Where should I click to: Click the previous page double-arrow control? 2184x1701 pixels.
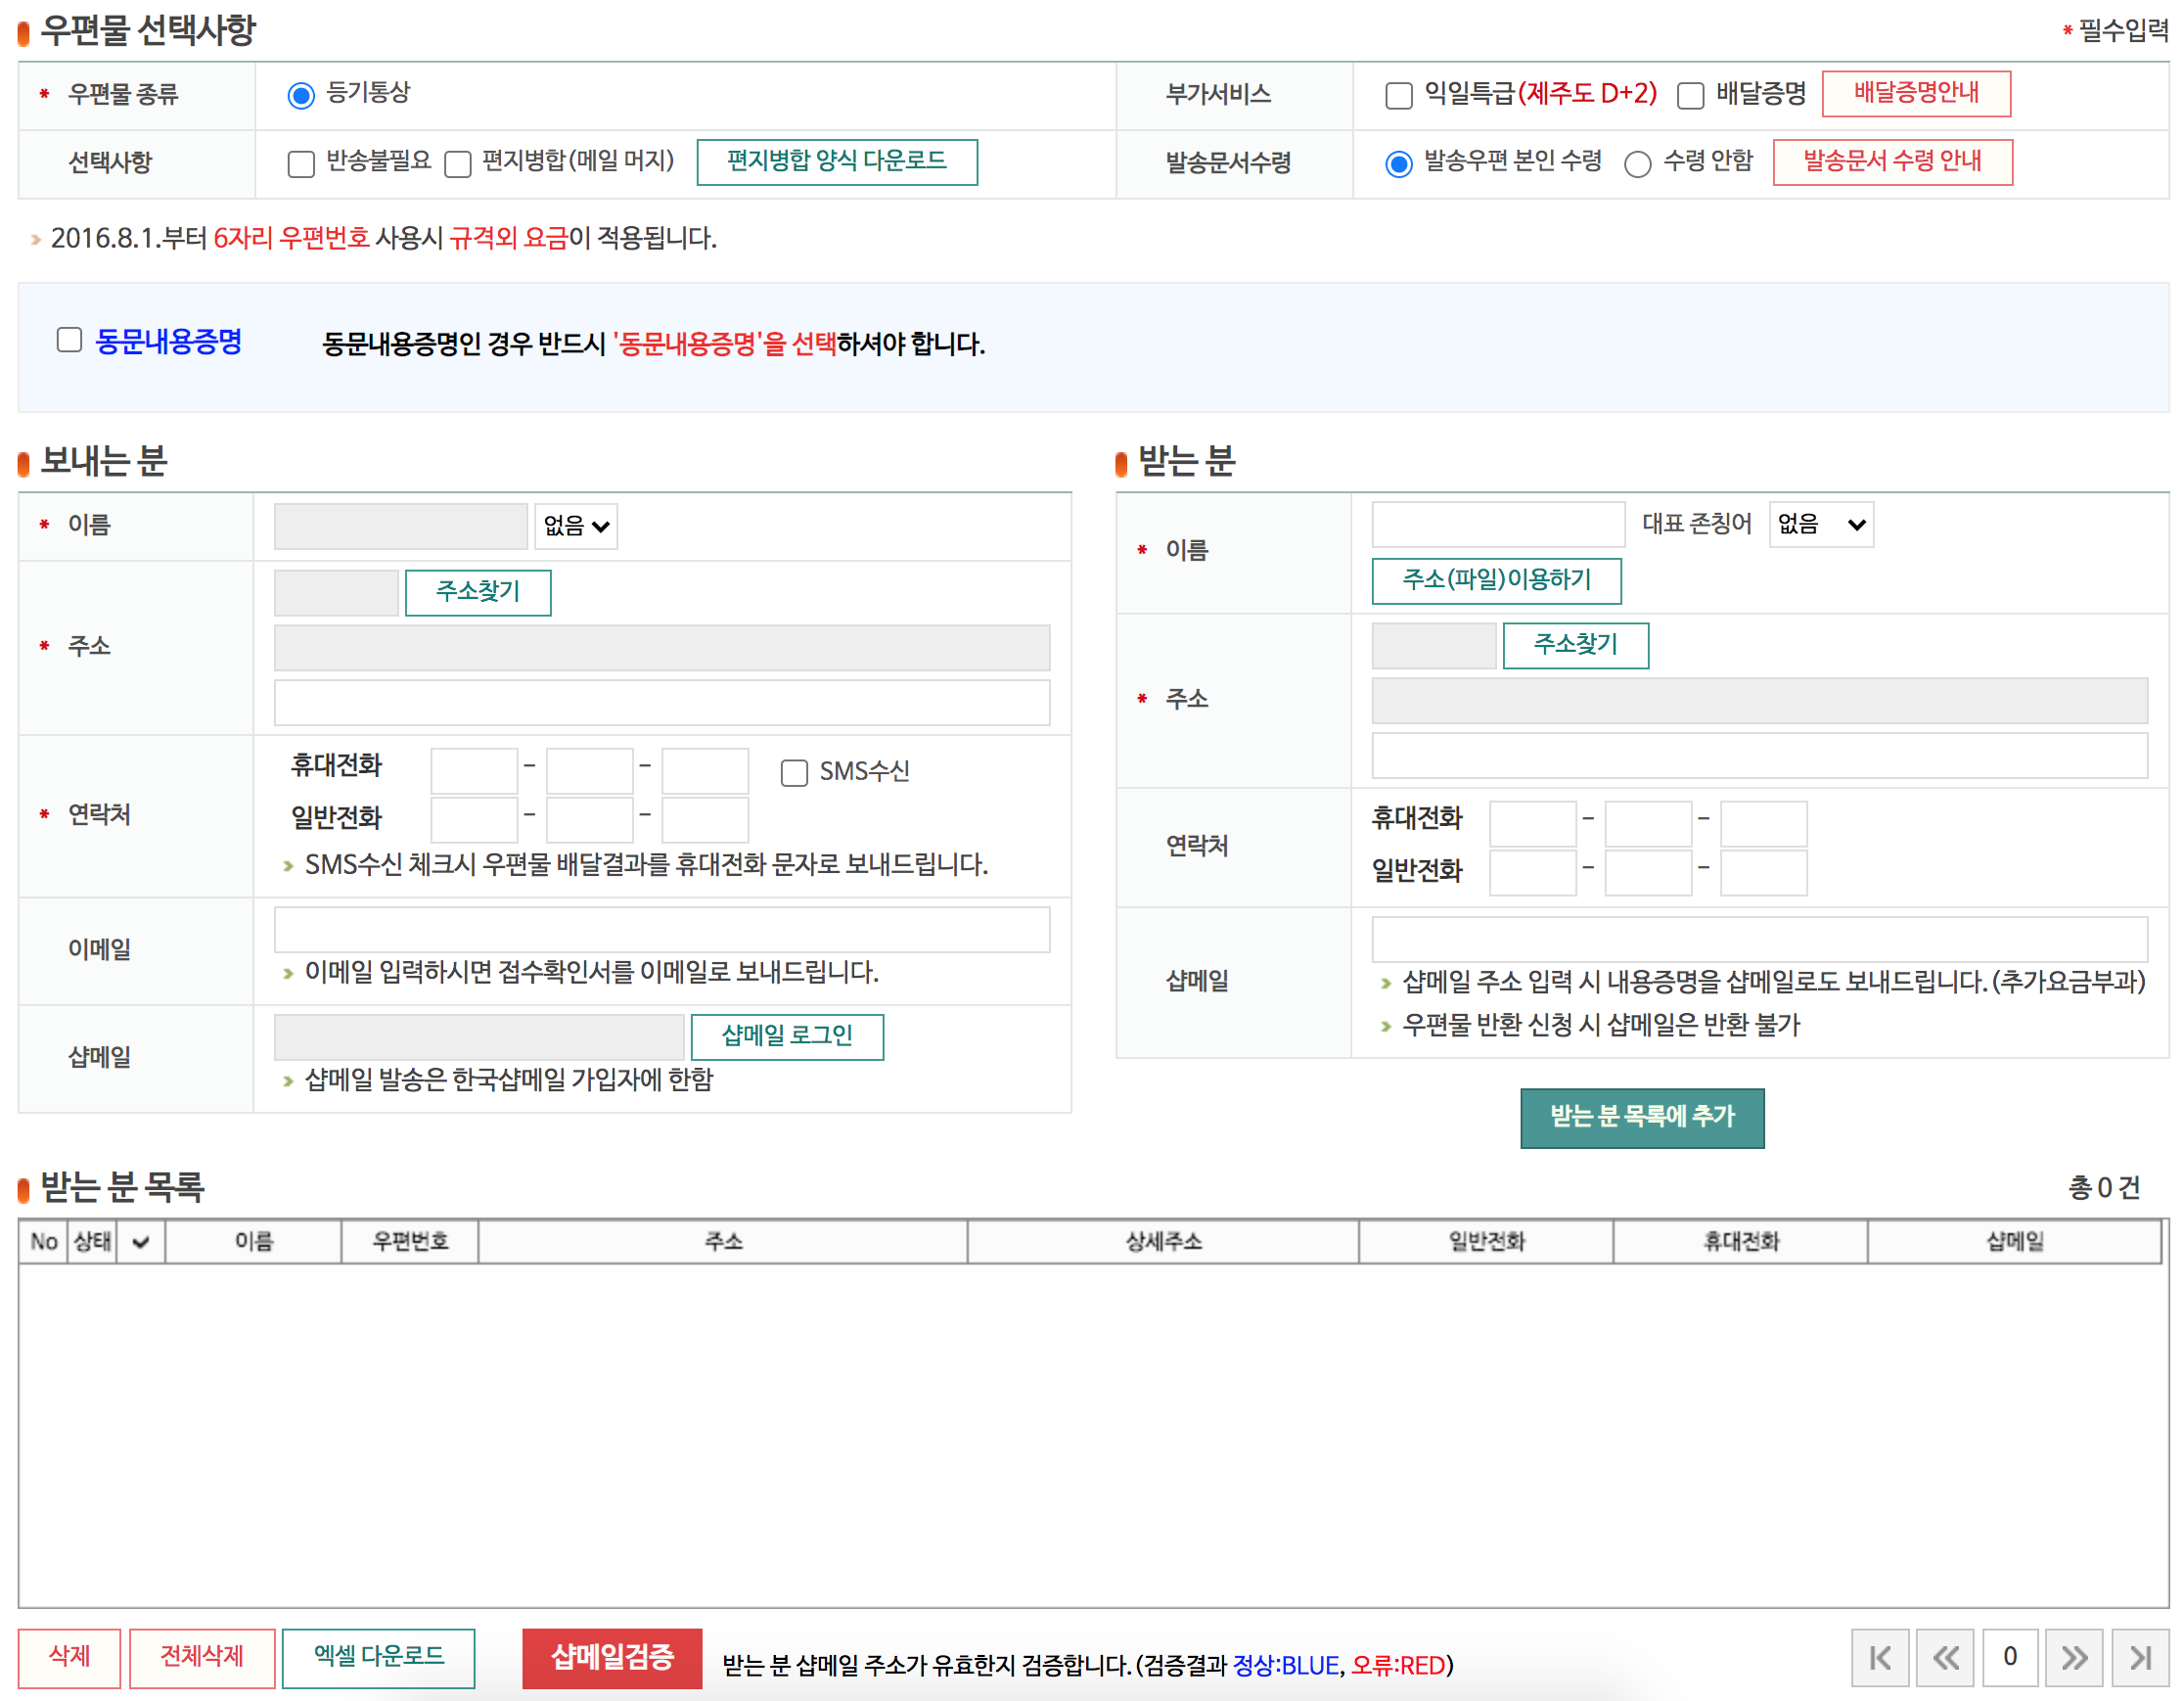click(1947, 1657)
